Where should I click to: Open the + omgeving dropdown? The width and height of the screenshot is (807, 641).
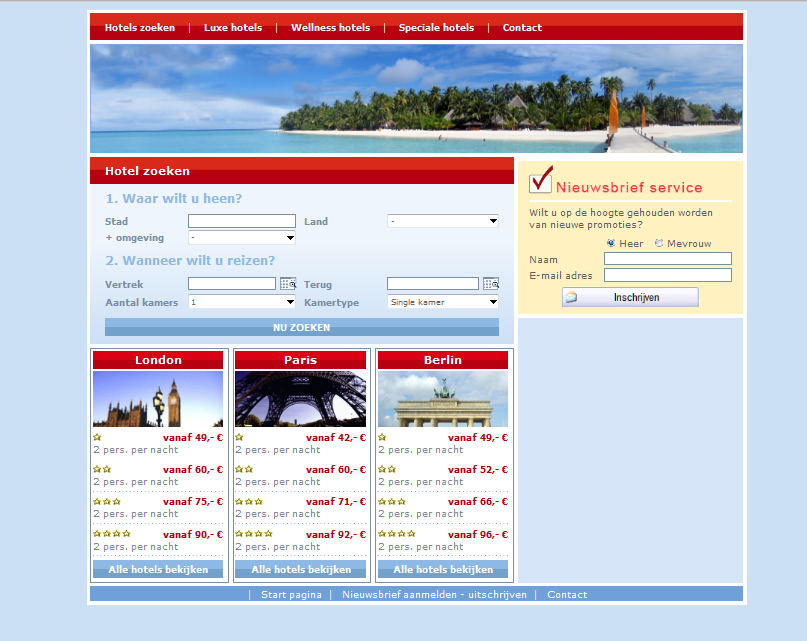coord(242,237)
